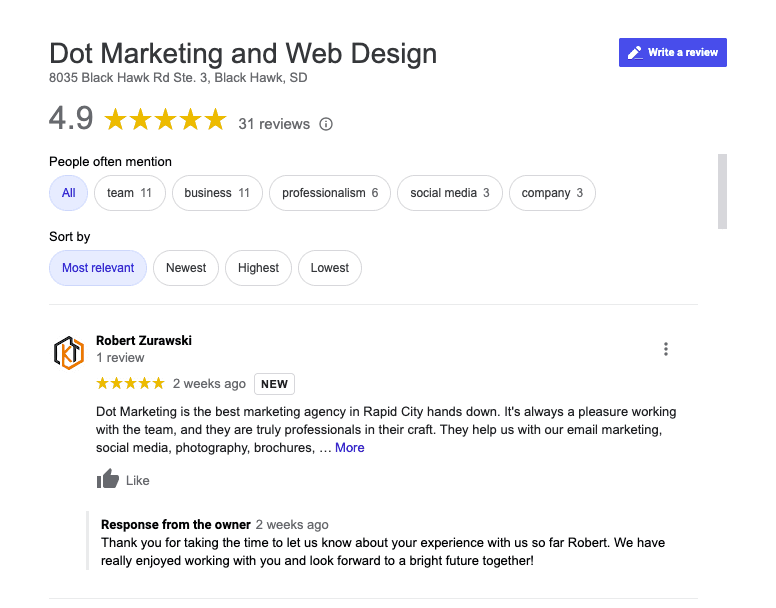Expand review text with More link
The height and width of the screenshot is (608, 776).
pos(349,448)
